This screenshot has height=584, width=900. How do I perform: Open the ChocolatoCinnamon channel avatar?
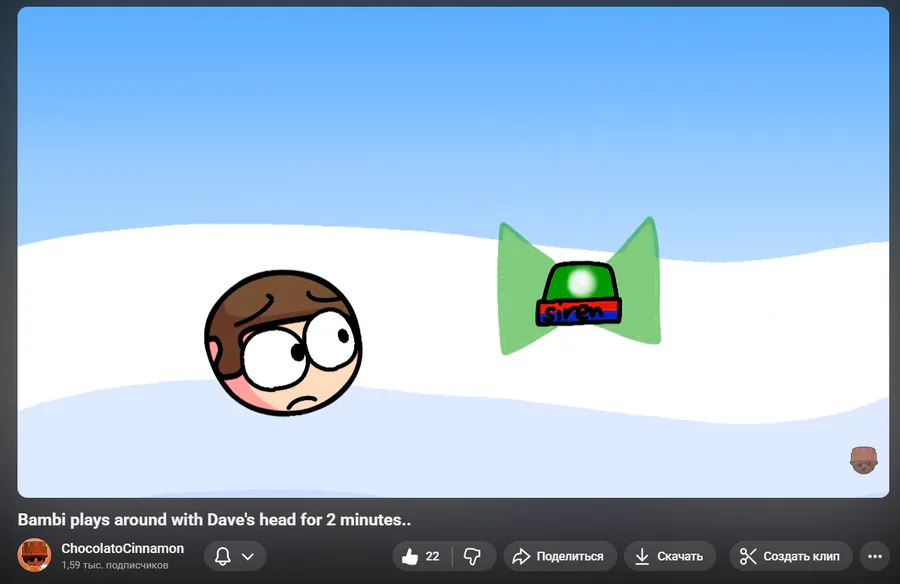pyautogui.click(x=34, y=555)
